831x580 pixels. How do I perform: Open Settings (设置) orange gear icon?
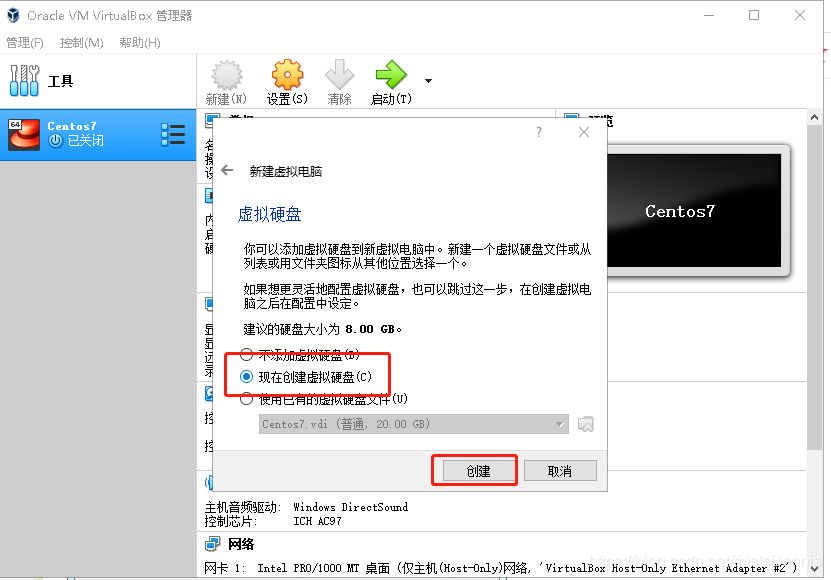point(287,75)
